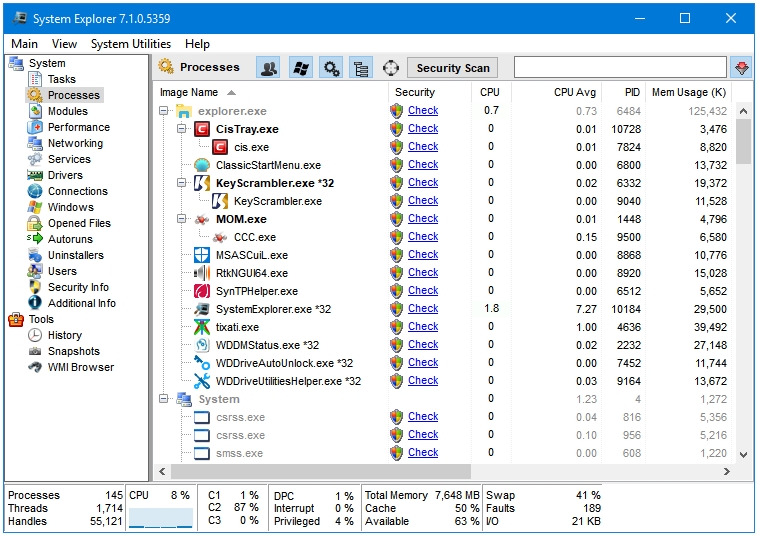The width and height of the screenshot is (758, 536).
Task: Toggle the show all users' processes button
Action: click(268, 68)
